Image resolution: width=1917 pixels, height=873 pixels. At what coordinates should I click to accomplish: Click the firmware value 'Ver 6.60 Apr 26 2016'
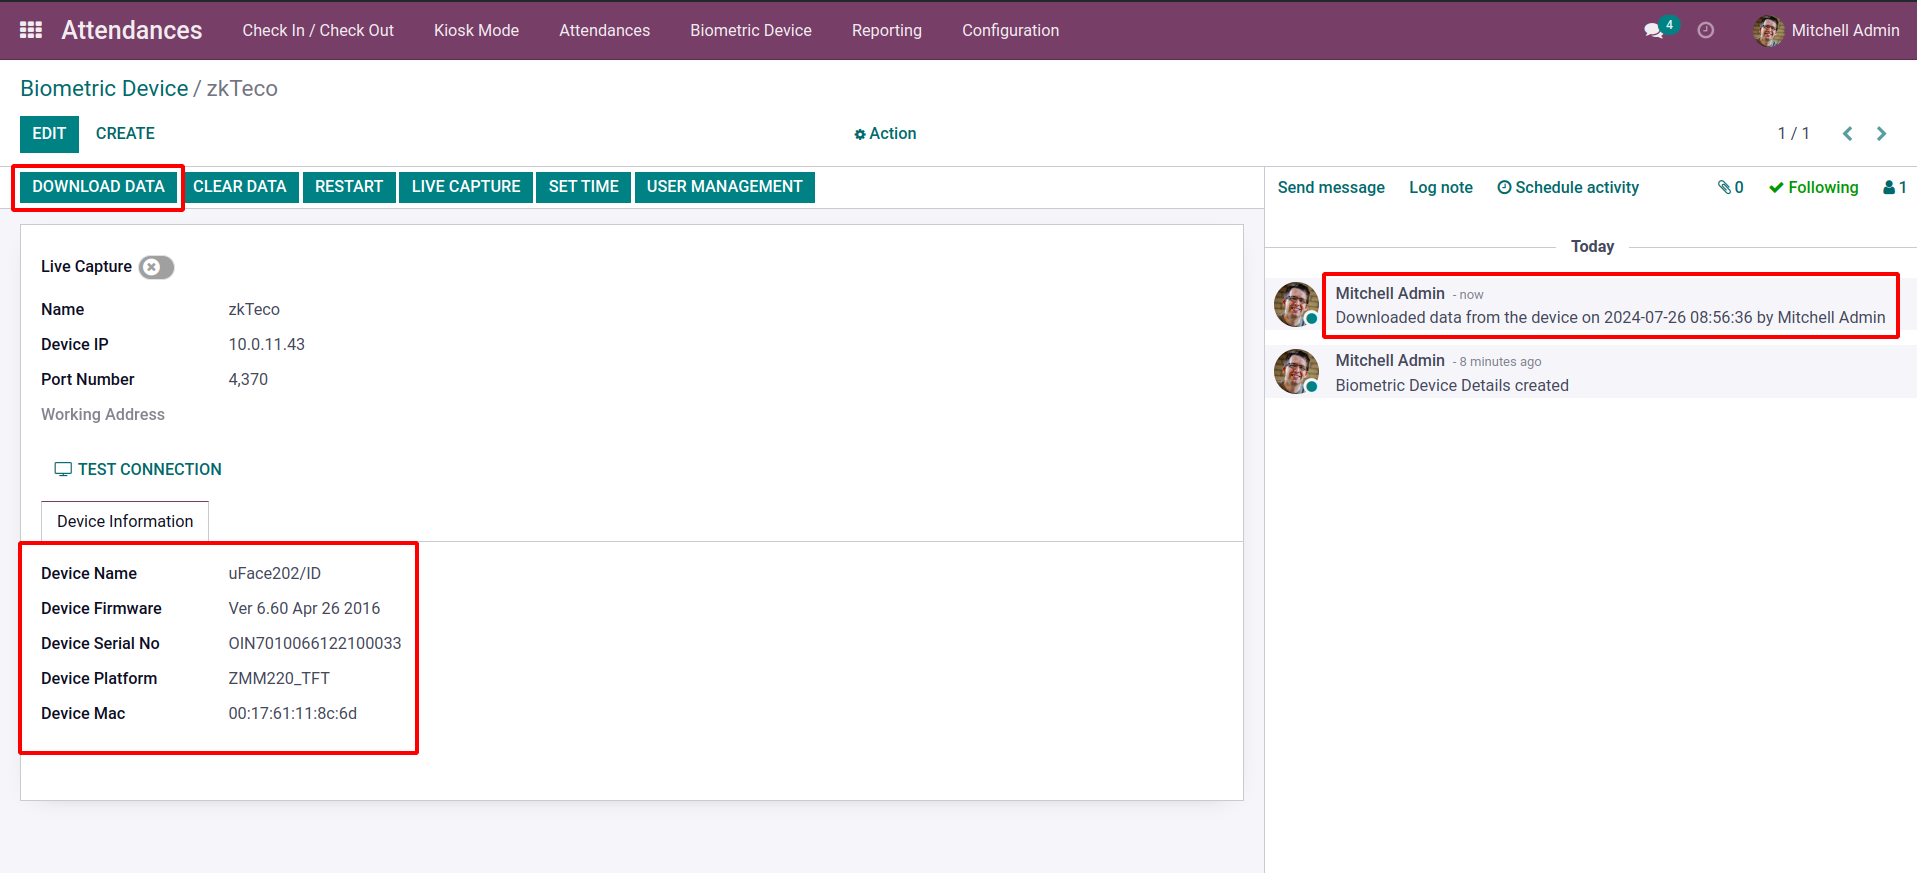coord(304,608)
